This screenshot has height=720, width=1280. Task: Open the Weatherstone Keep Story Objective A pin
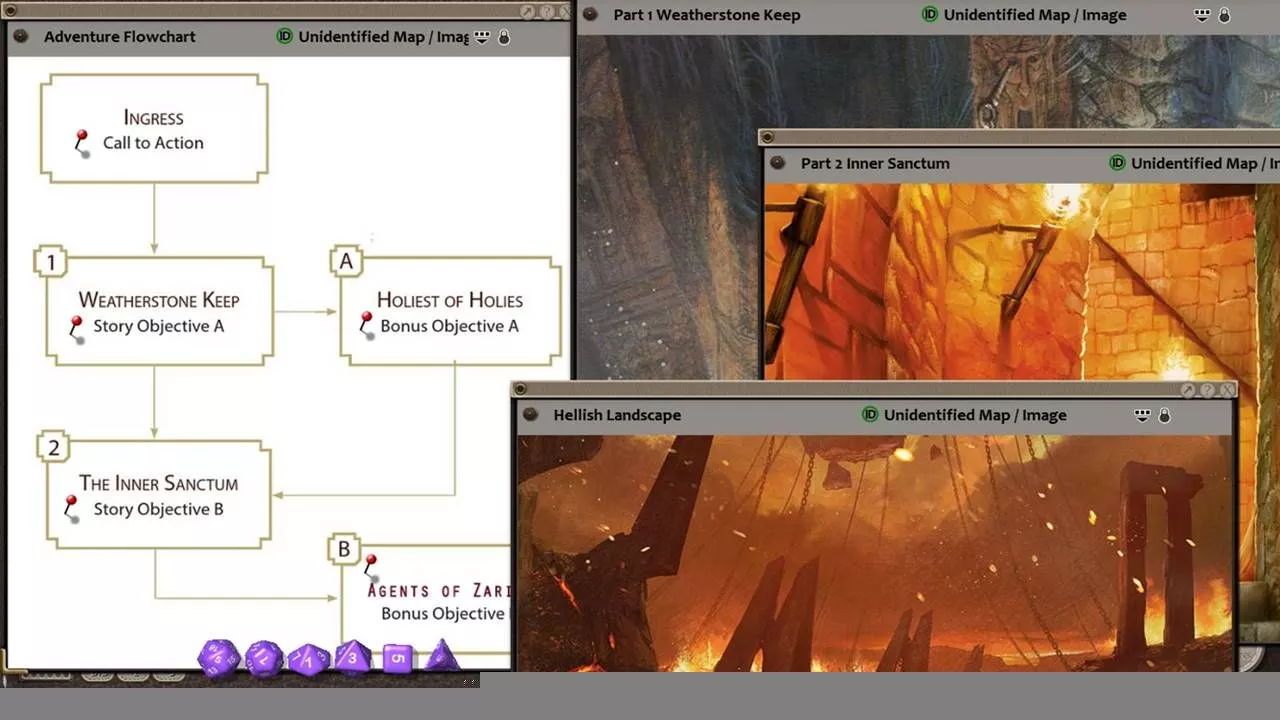pos(76,329)
